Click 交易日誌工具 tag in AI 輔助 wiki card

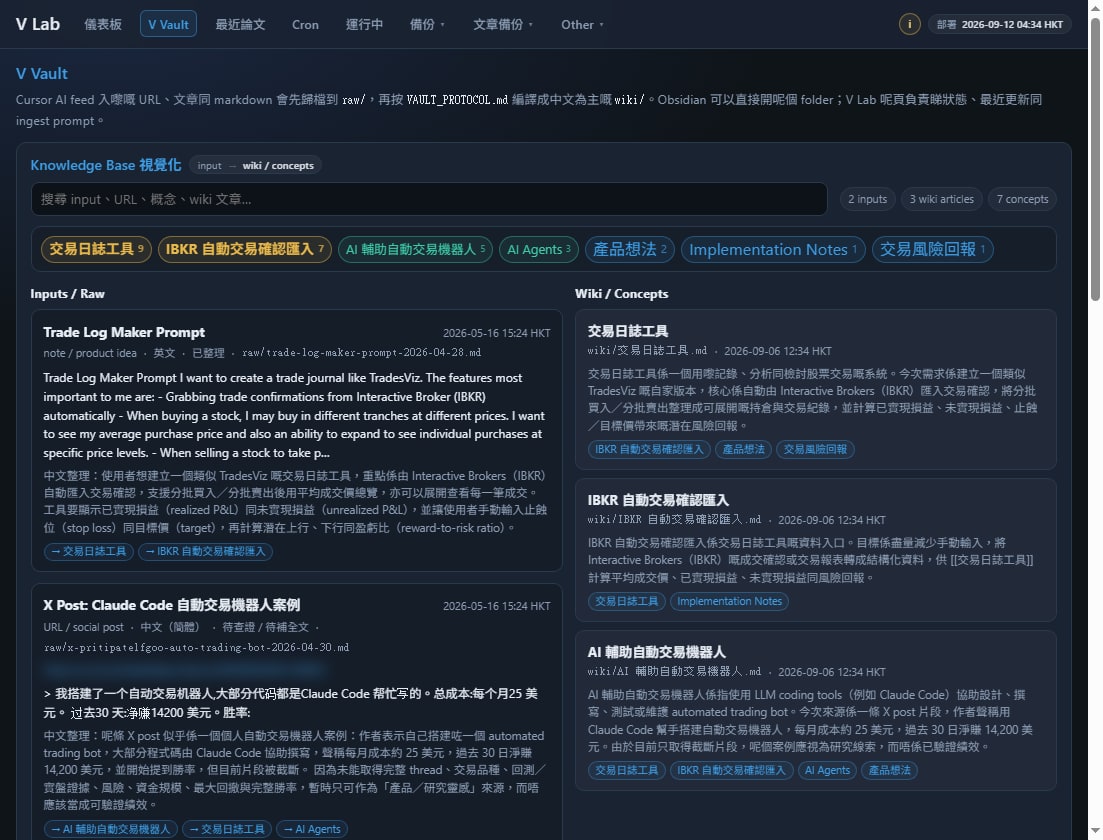pos(626,770)
